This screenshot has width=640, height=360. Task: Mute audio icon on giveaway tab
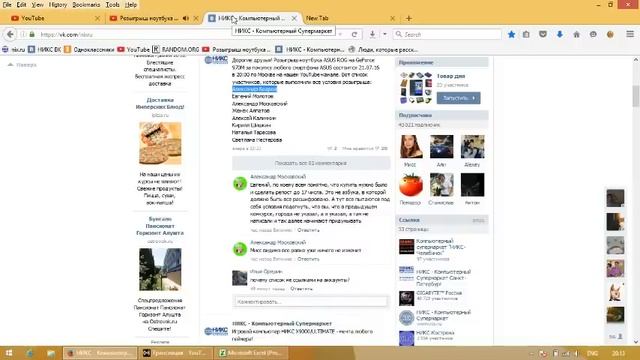[186, 18]
